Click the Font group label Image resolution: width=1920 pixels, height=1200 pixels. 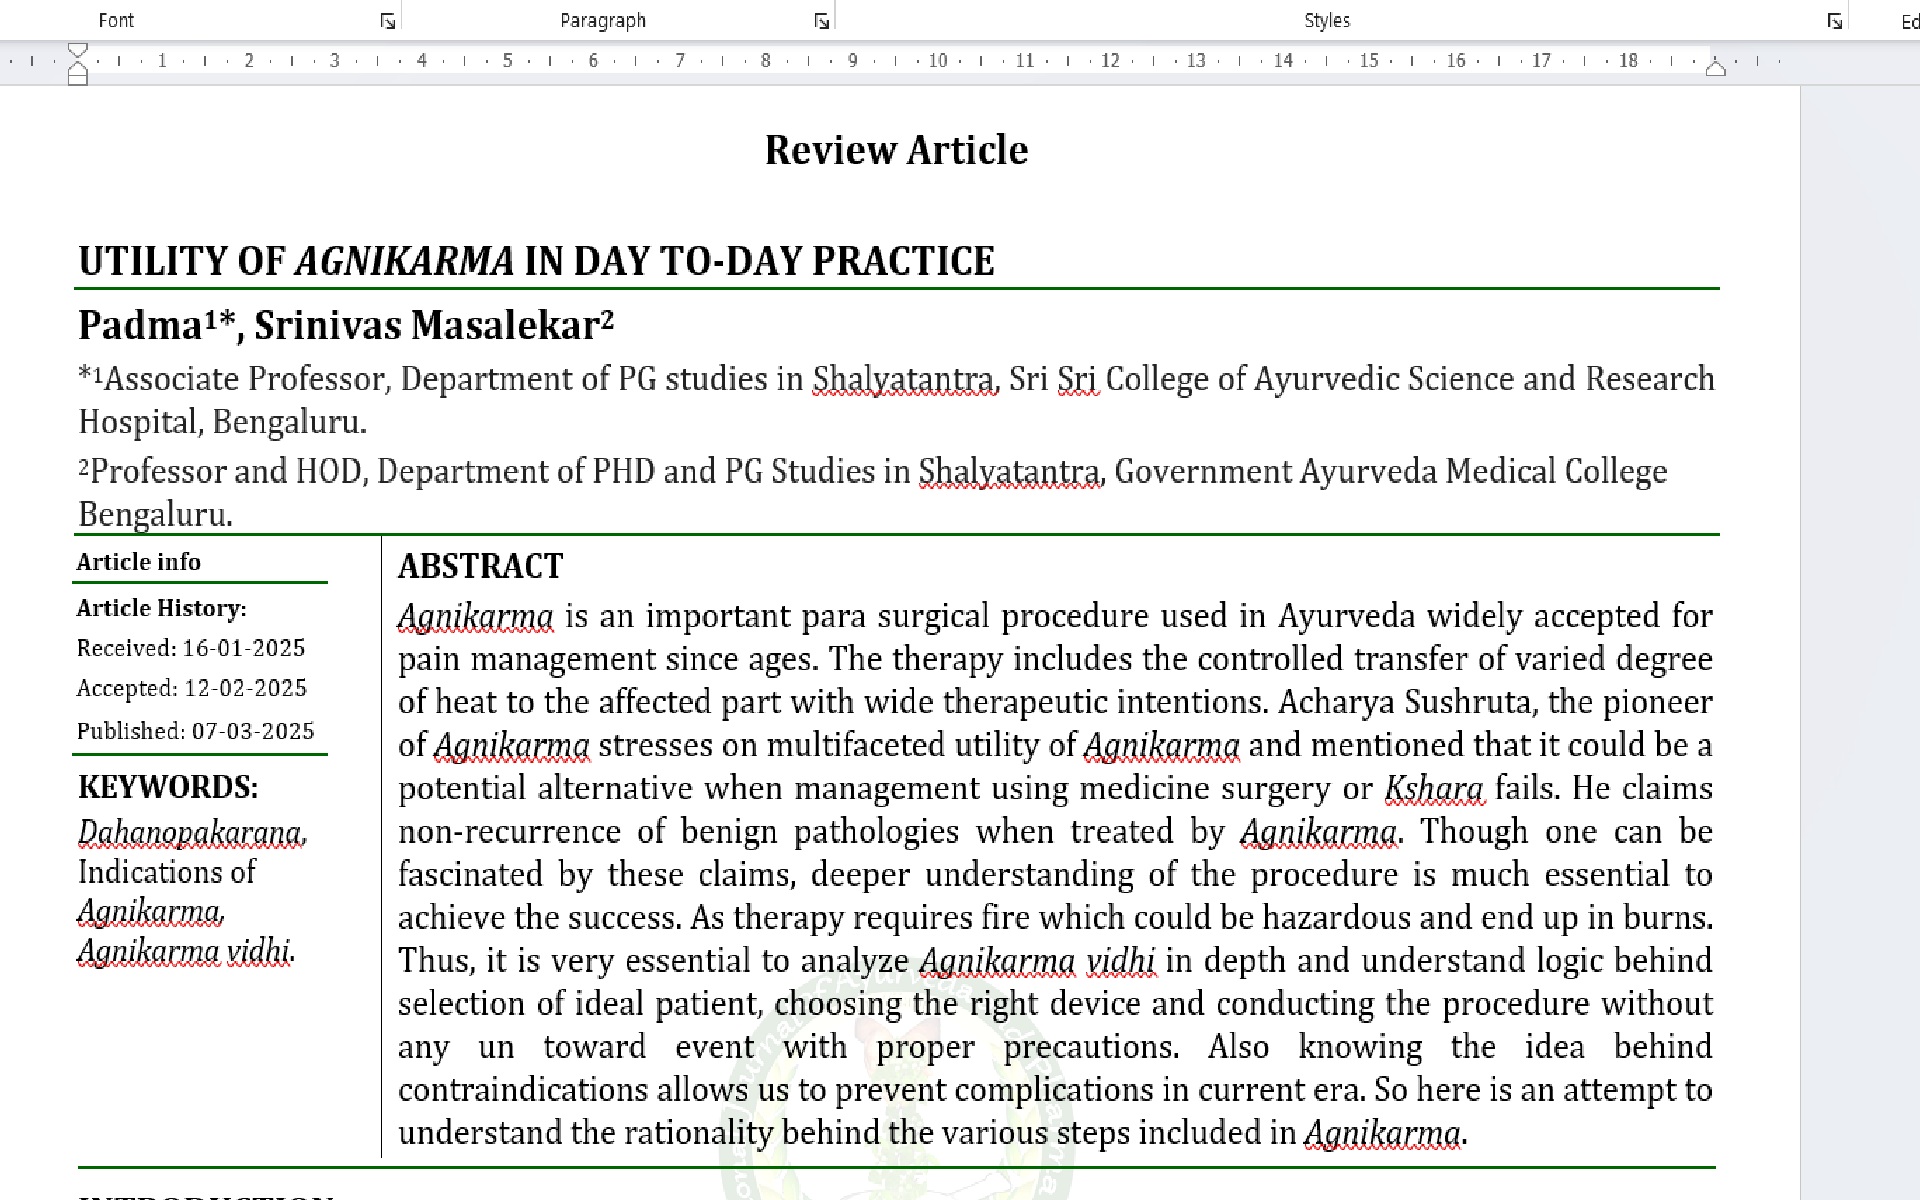pyautogui.click(x=116, y=20)
